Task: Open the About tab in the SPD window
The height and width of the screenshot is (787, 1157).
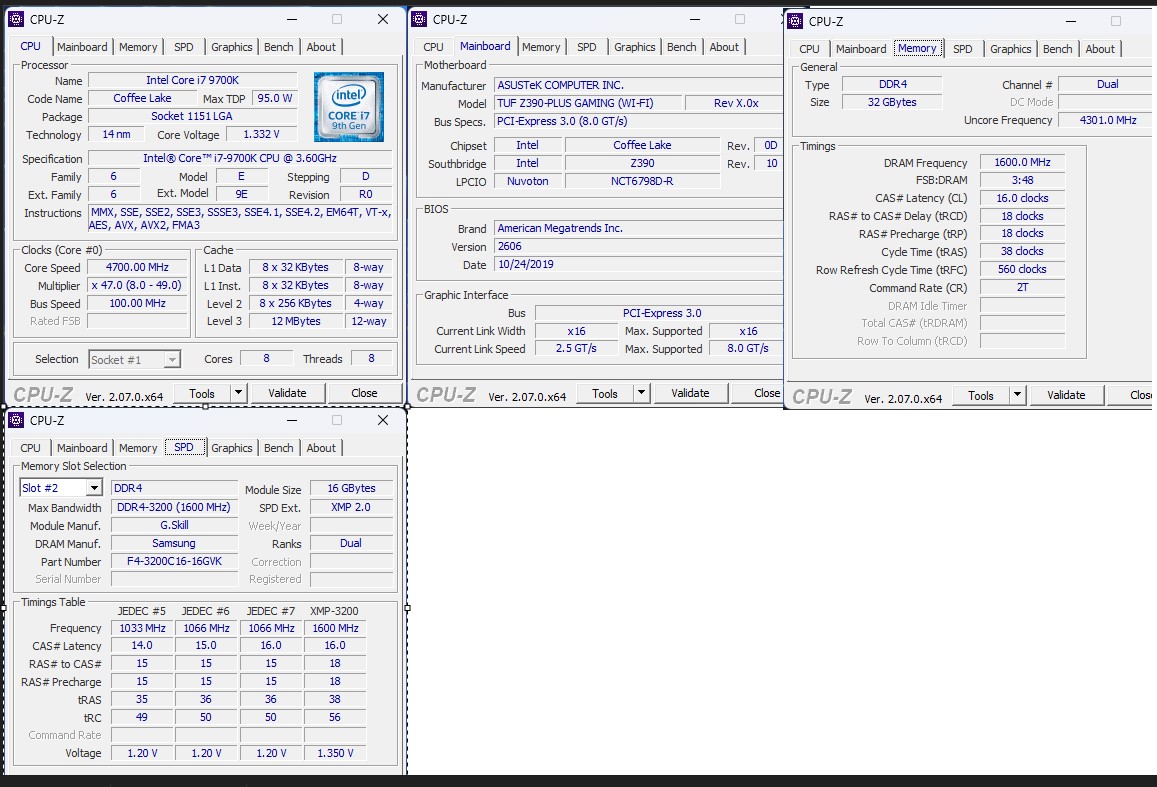Action: coord(321,448)
